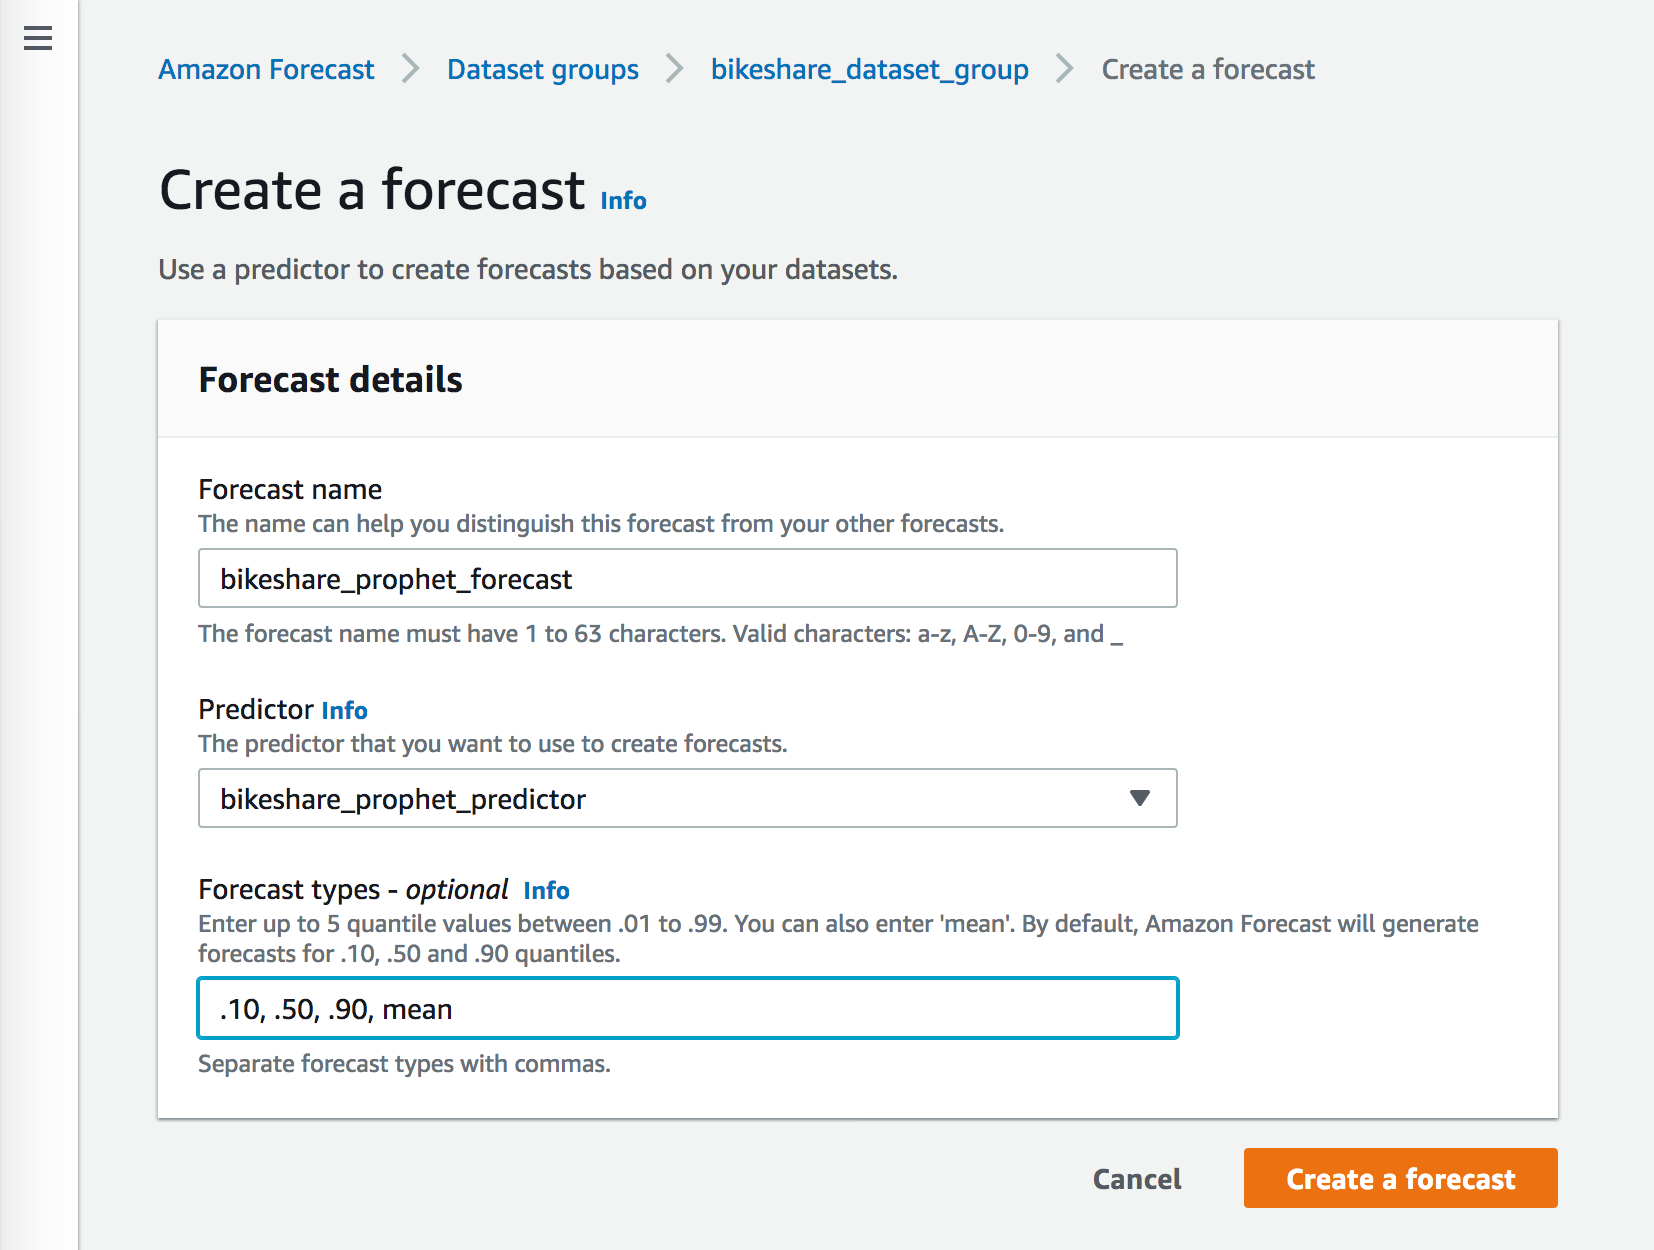Click breadcrumb chevron after Amazon Forecast
The width and height of the screenshot is (1654, 1250).
click(410, 69)
